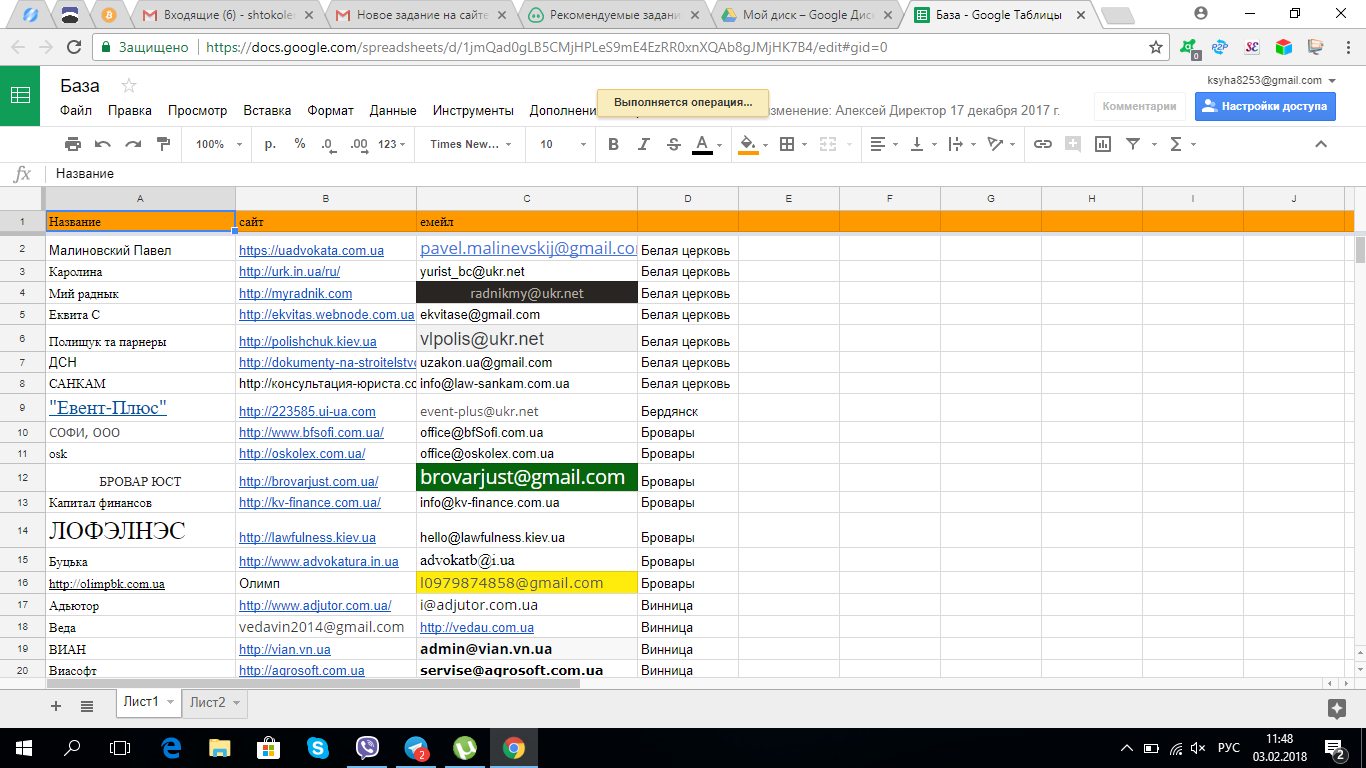Toggle the filter on the sheet
The width and height of the screenshot is (1366, 768).
click(1133, 144)
